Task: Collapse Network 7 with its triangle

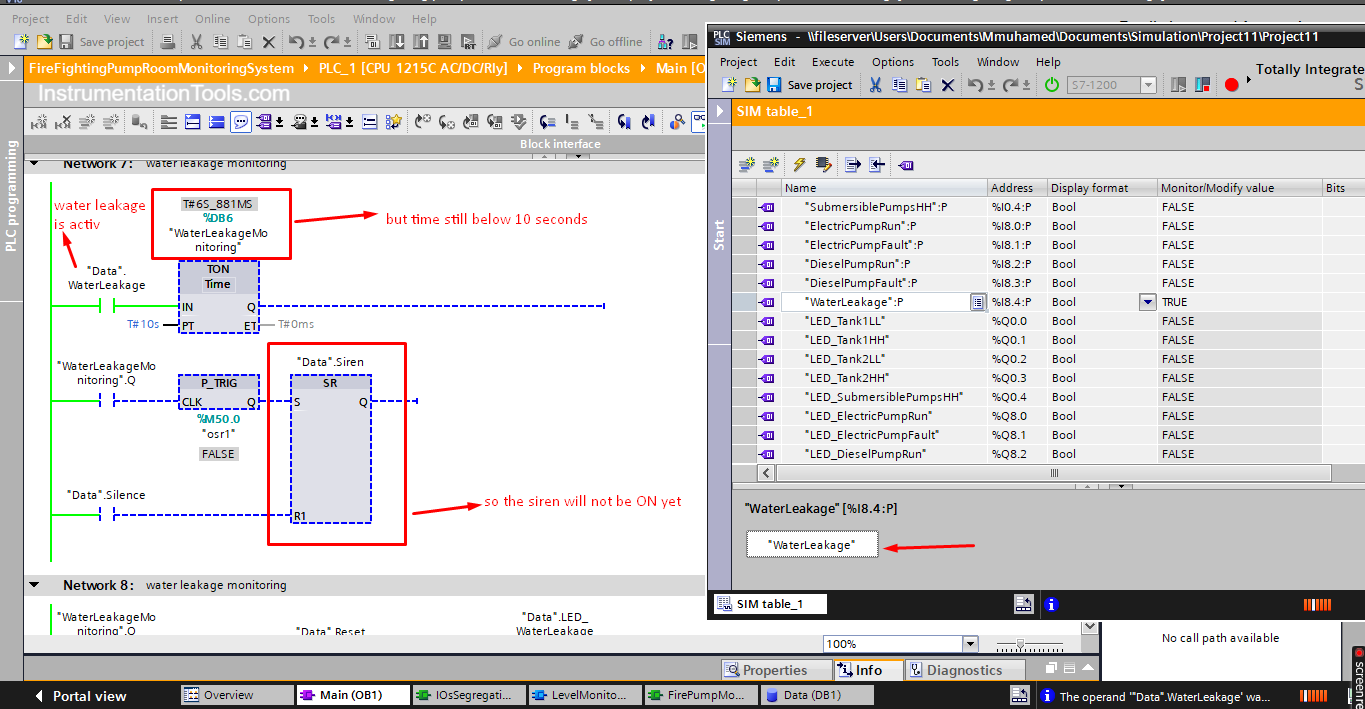Action: pyautogui.click(x=35, y=163)
